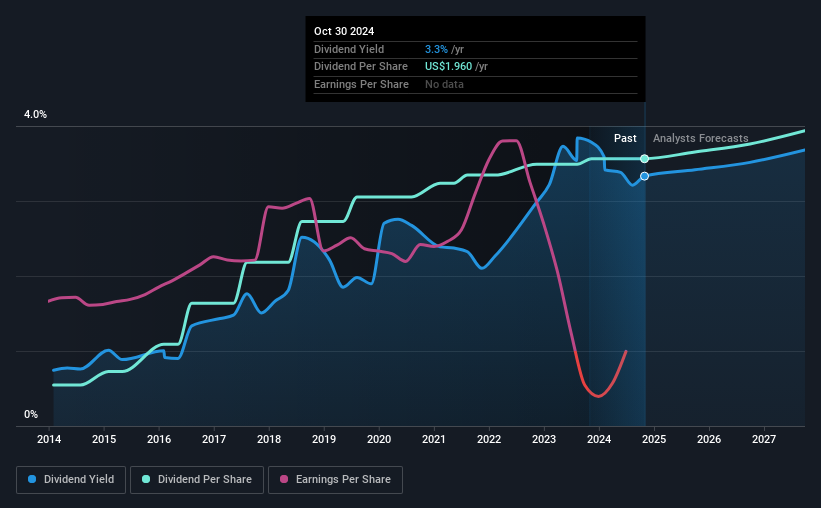Image resolution: width=821 pixels, height=508 pixels.
Task: Click the 2020 x-axis label
Action: 379,439
